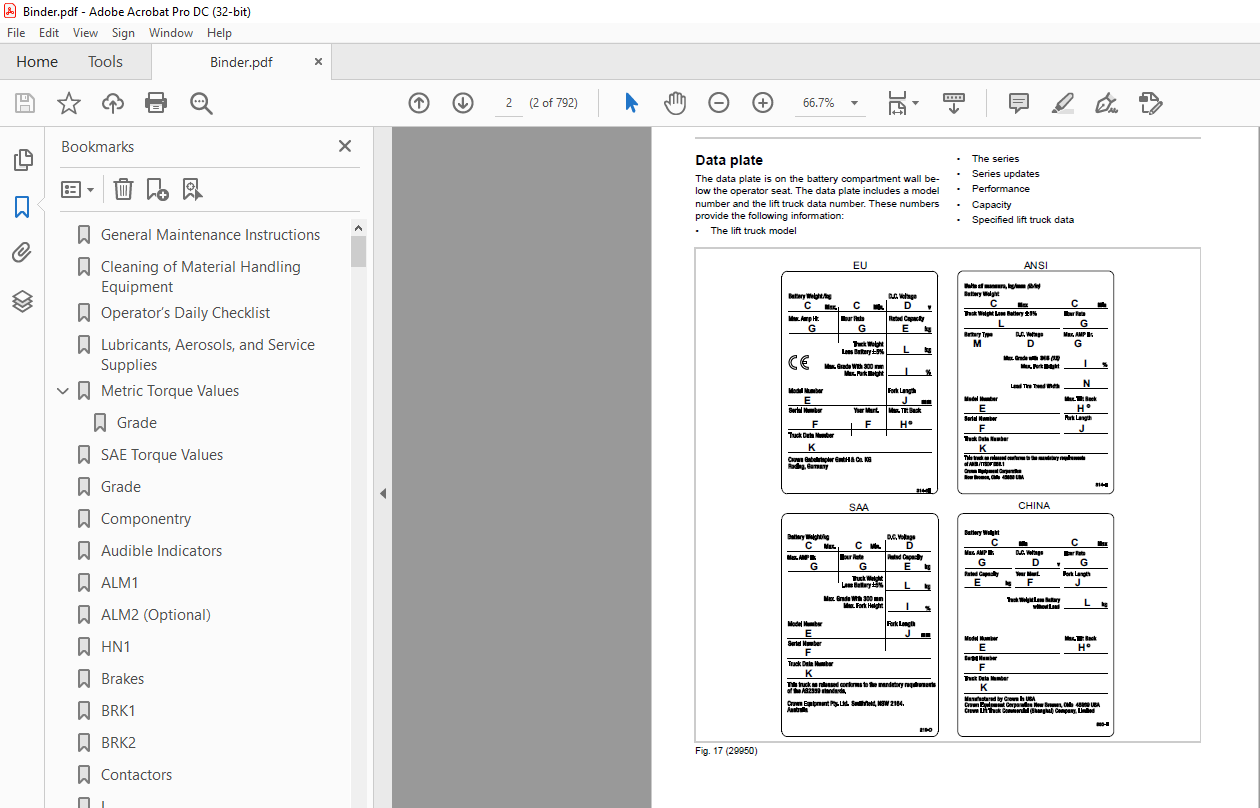Click the Save file icon
This screenshot has height=808, width=1260.
pos(25,103)
